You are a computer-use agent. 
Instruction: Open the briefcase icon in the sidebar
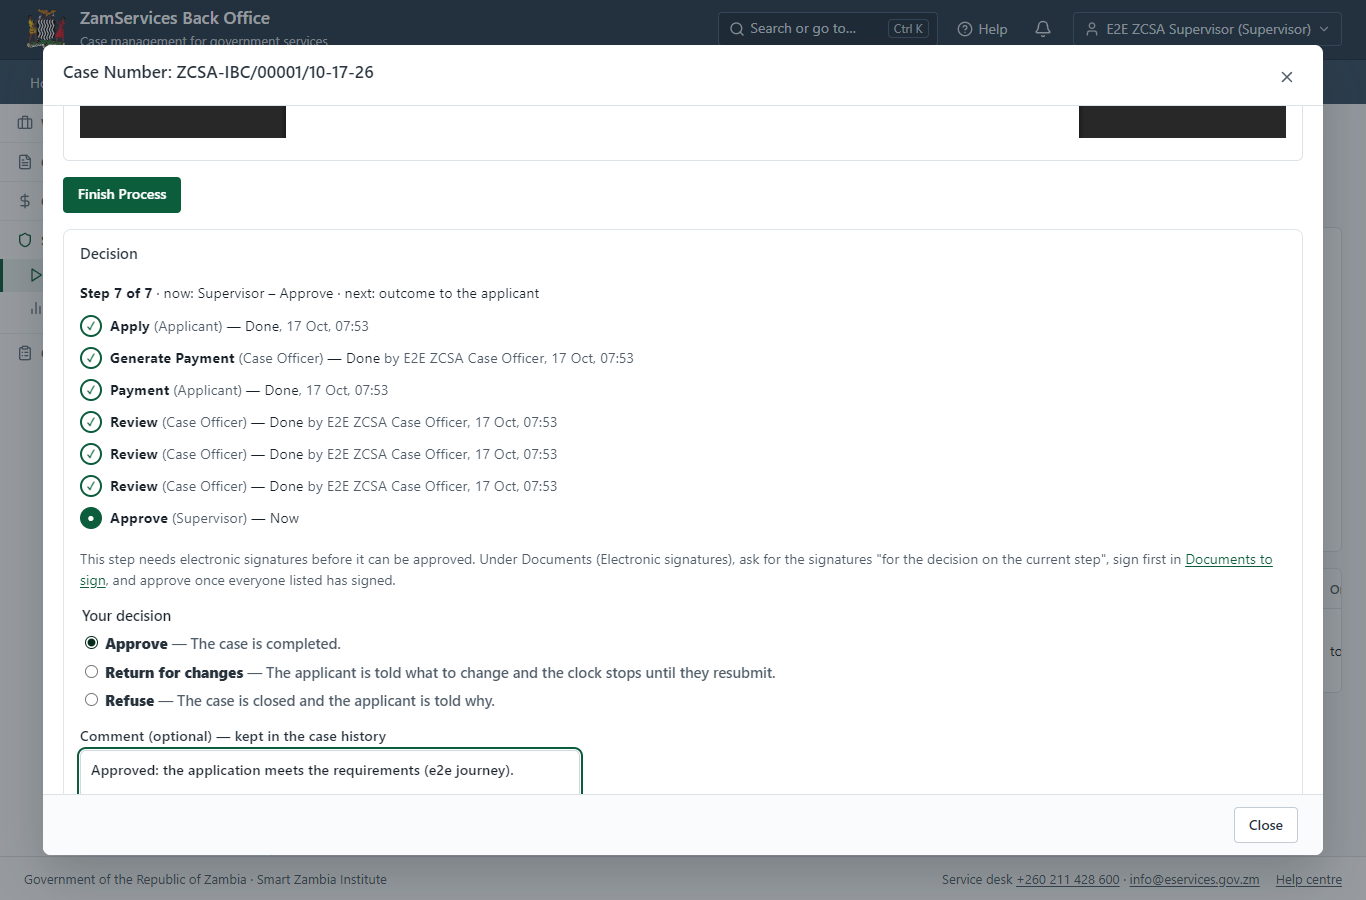click(x=25, y=123)
